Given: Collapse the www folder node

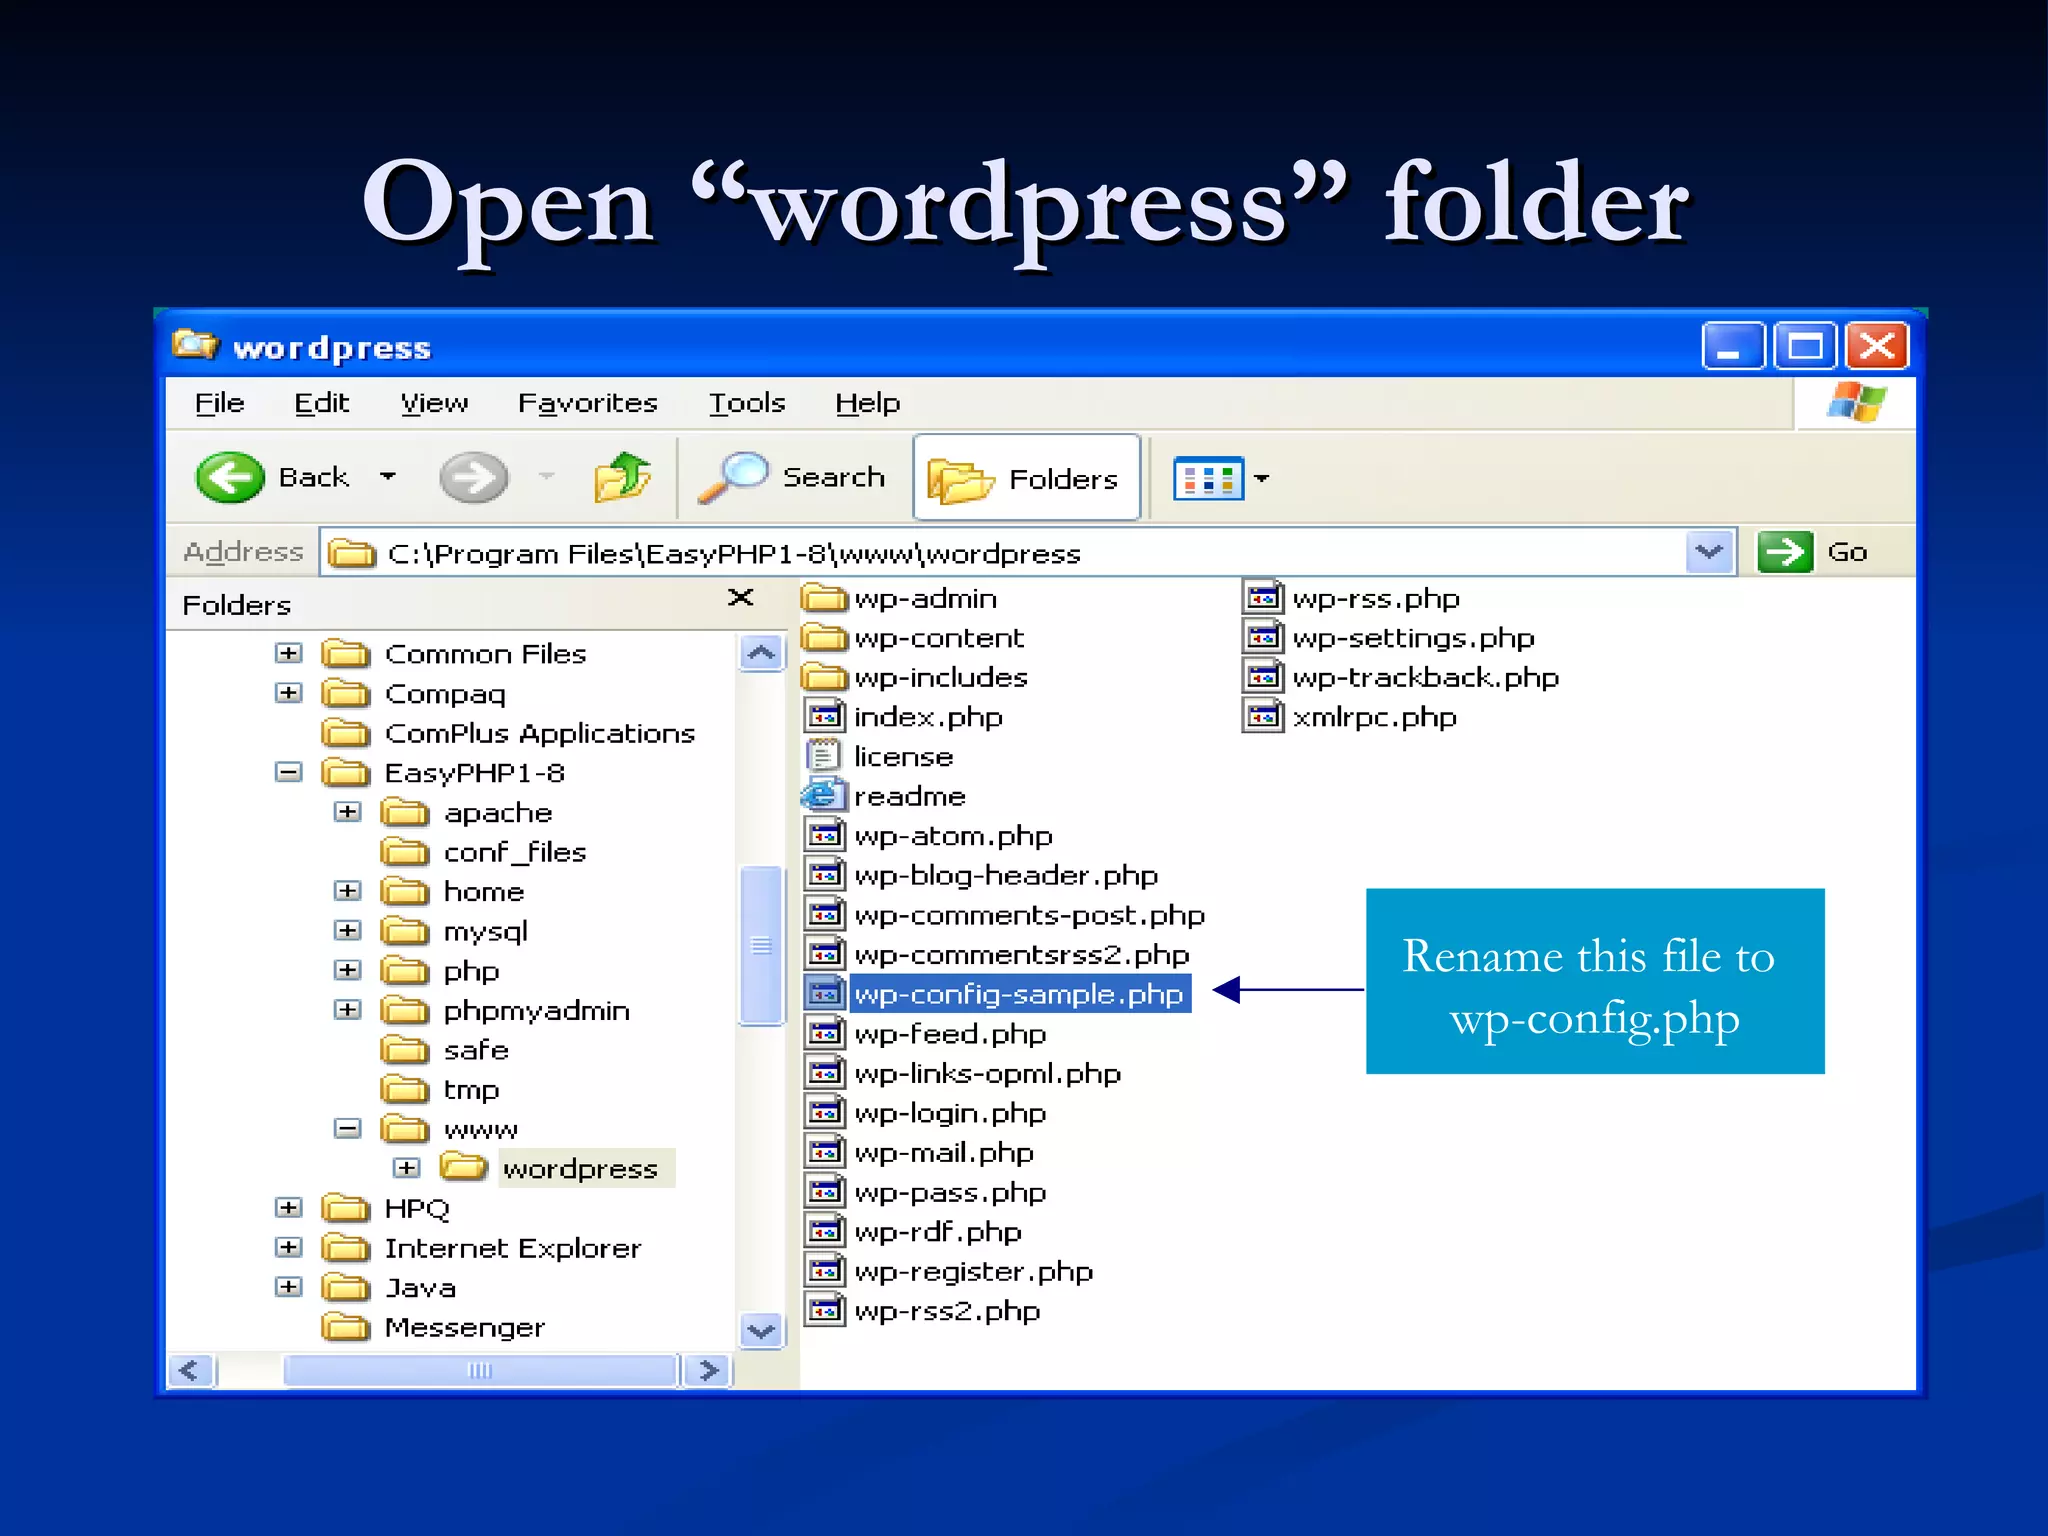Looking at the screenshot, I should (347, 1128).
